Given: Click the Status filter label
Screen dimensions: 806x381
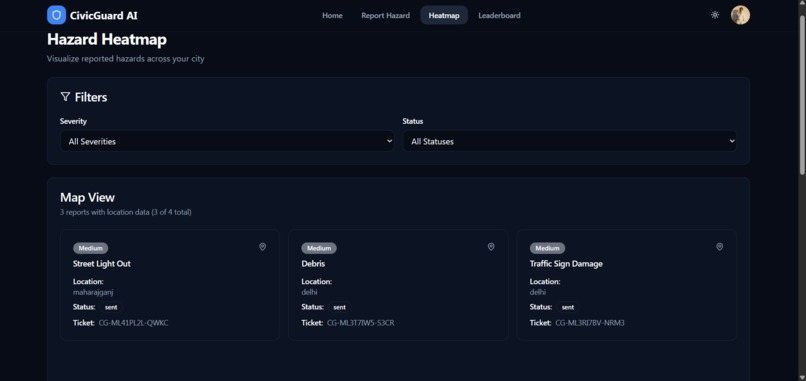Looking at the screenshot, I should 413,121.
